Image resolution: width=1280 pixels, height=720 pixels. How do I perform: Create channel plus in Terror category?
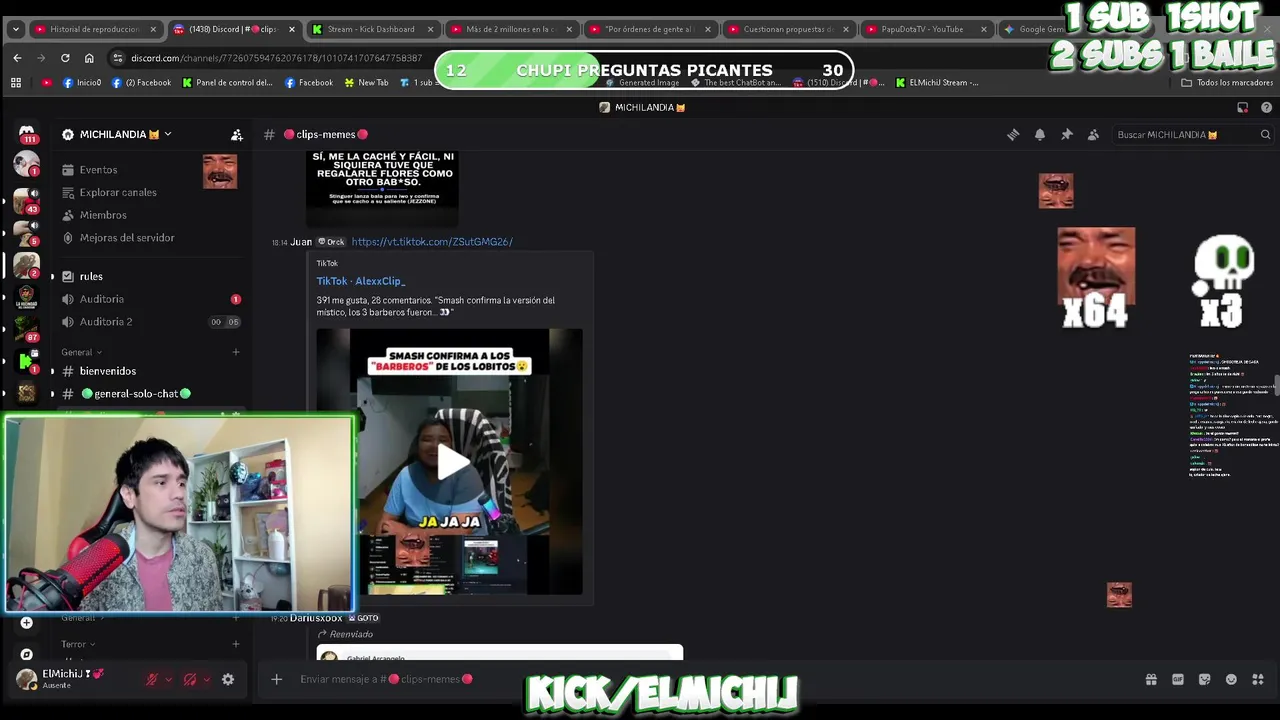tap(236, 644)
